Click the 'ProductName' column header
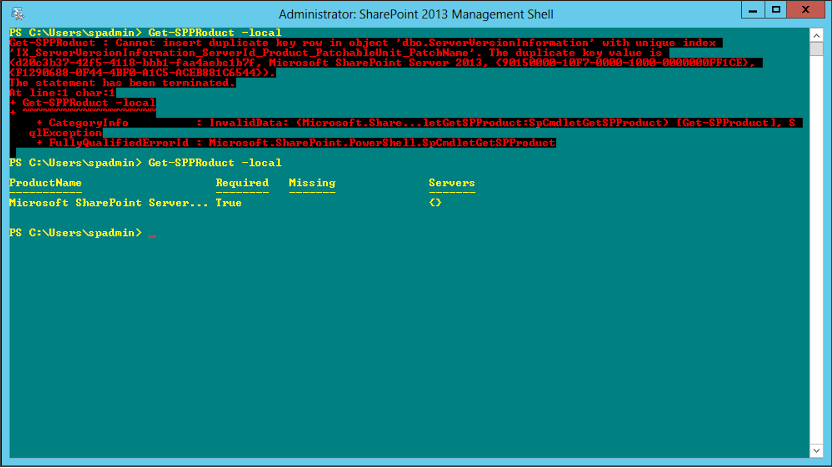Screen dimensions: 832x468 (x=46, y=183)
